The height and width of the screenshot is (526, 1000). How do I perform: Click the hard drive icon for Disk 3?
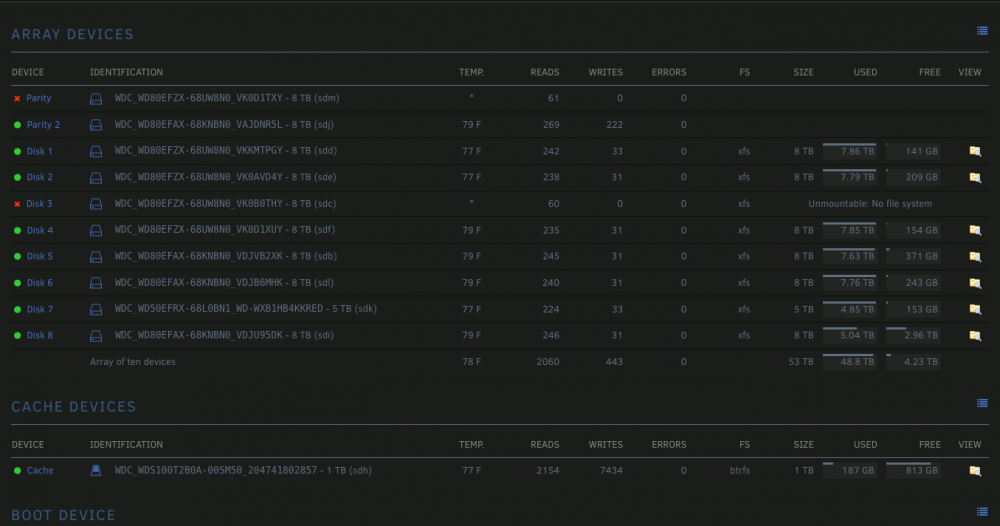point(96,204)
